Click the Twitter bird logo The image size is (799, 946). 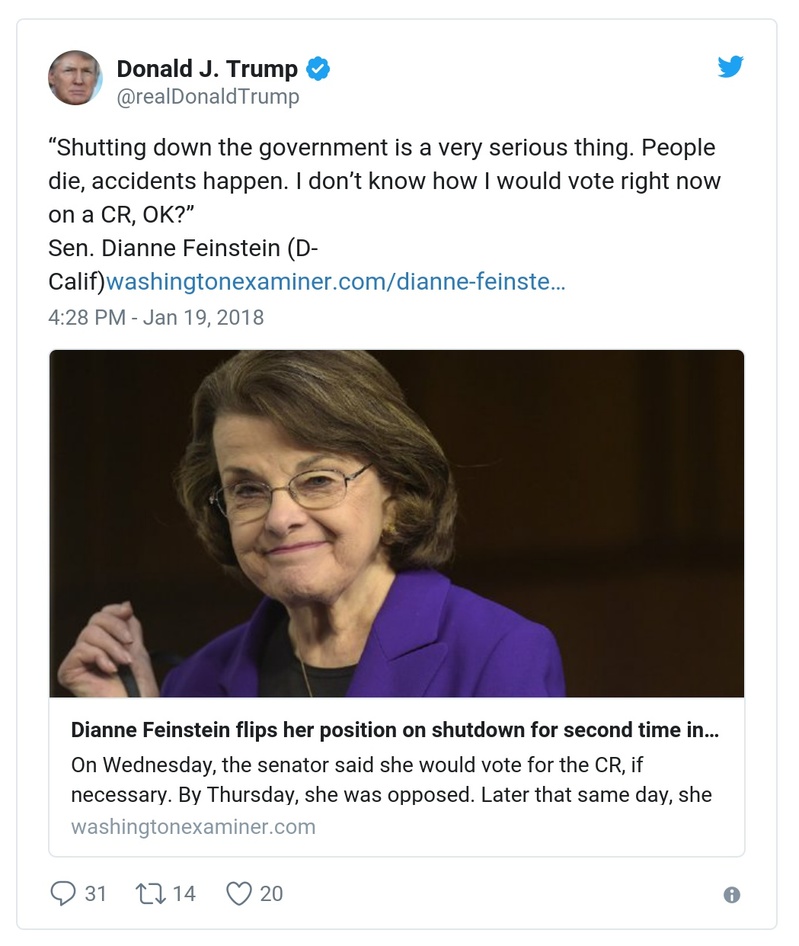pos(731,68)
